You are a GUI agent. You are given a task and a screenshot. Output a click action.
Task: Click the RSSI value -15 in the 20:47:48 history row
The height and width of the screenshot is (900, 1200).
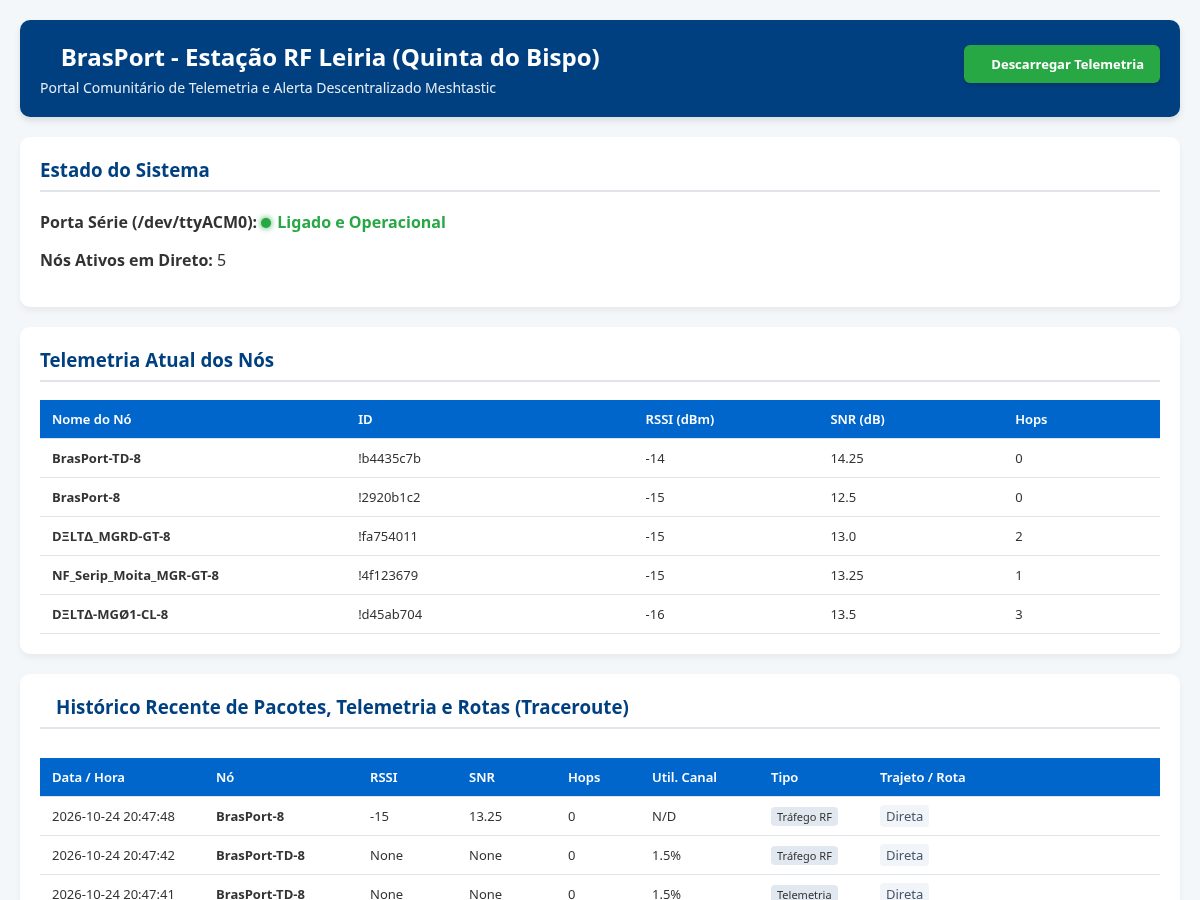click(x=379, y=816)
